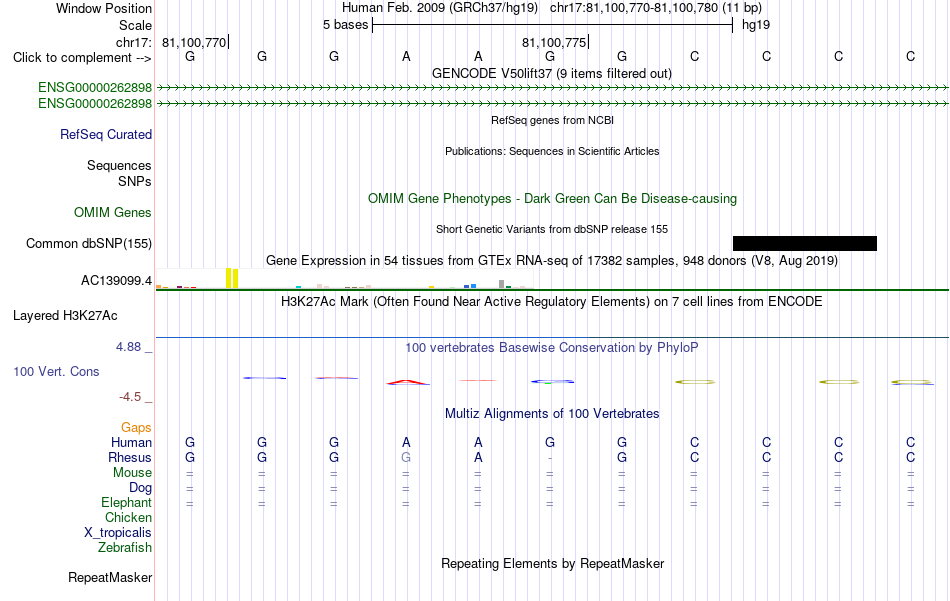Click the RepeatMasker track label
Viewport: 950px width, 601px height.
[x=110, y=578]
